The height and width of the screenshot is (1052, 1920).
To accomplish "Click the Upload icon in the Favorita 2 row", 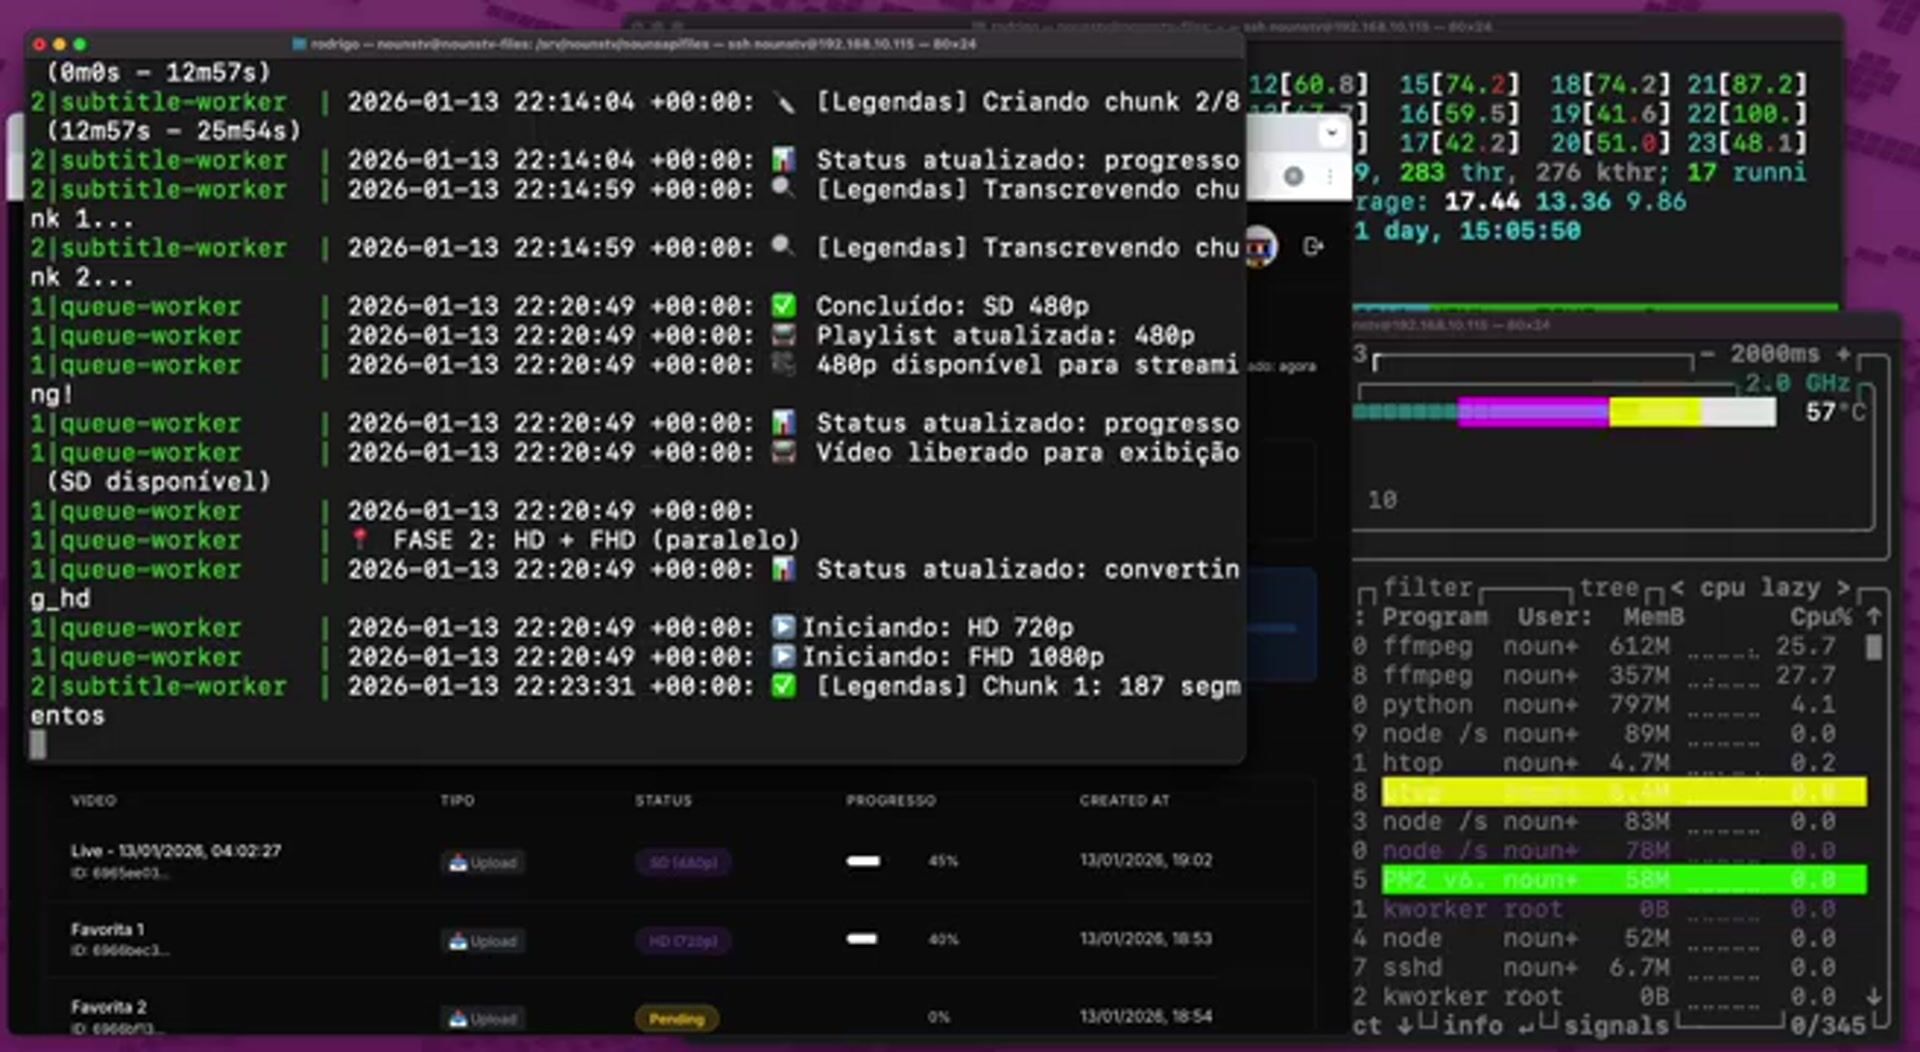I will pyautogui.click(x=458, y=1019).
